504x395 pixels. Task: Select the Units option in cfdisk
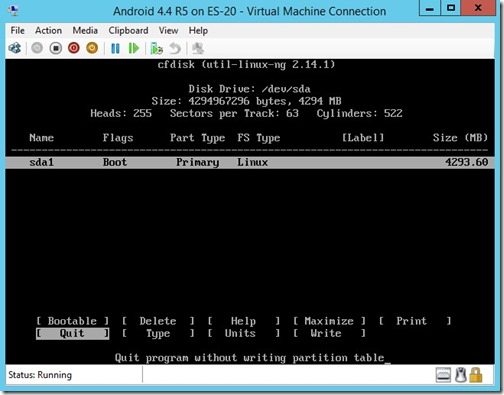(244, 333)
